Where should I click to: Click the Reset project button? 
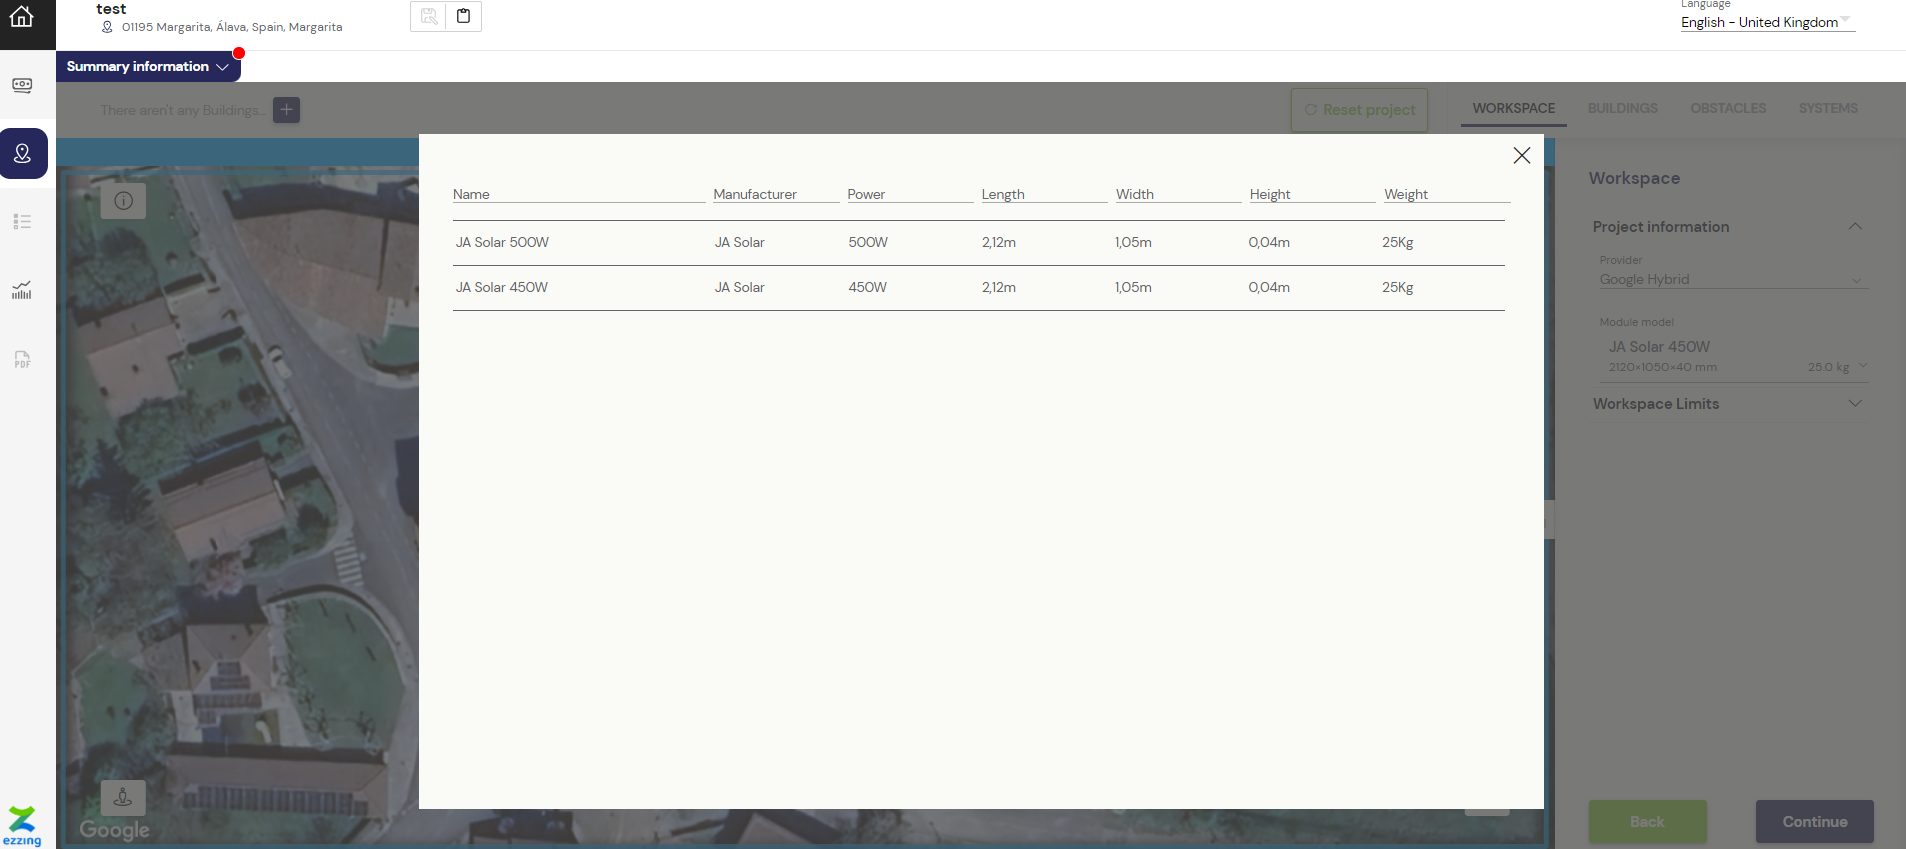pos(1359,110)
